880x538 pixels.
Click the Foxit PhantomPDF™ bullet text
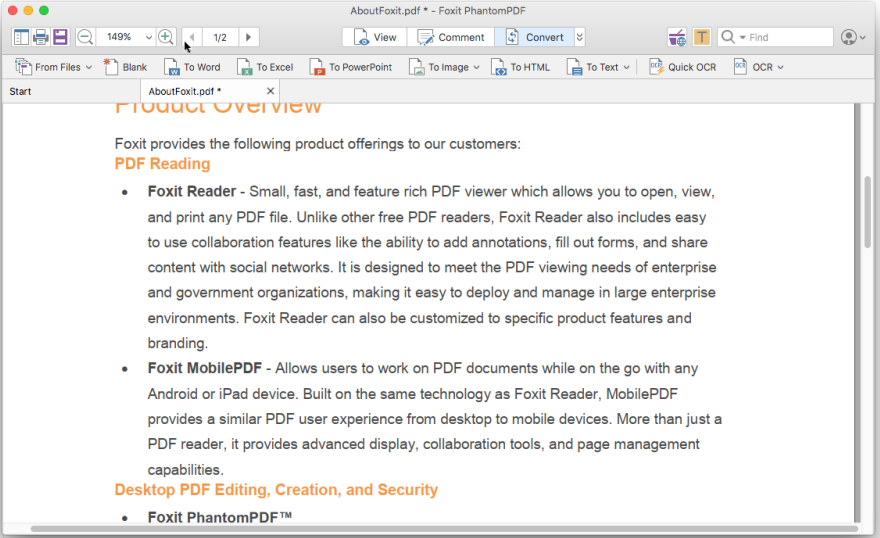[219, 517]
